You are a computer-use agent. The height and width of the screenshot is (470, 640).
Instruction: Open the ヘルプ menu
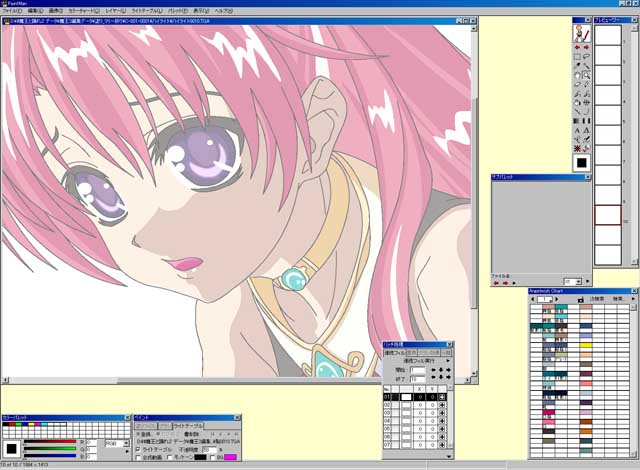[x=223, y=11]
